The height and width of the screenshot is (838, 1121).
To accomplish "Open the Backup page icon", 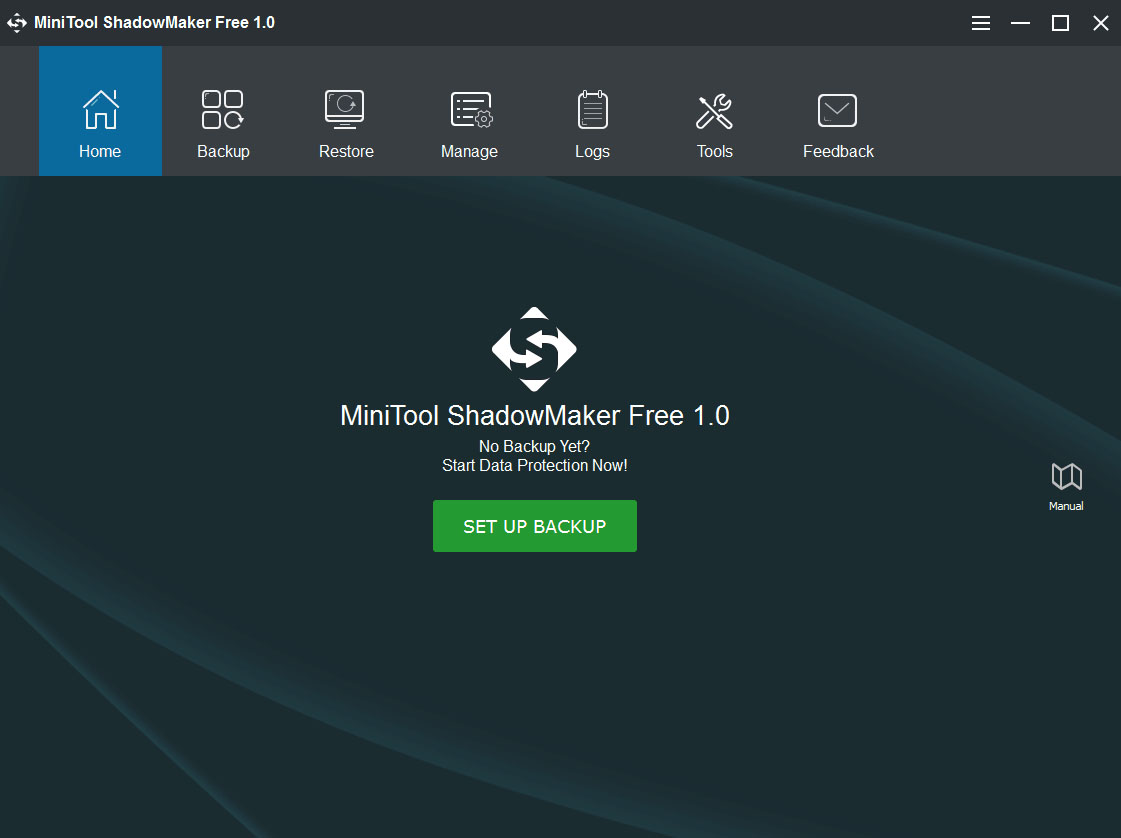I will click(223, 110).
